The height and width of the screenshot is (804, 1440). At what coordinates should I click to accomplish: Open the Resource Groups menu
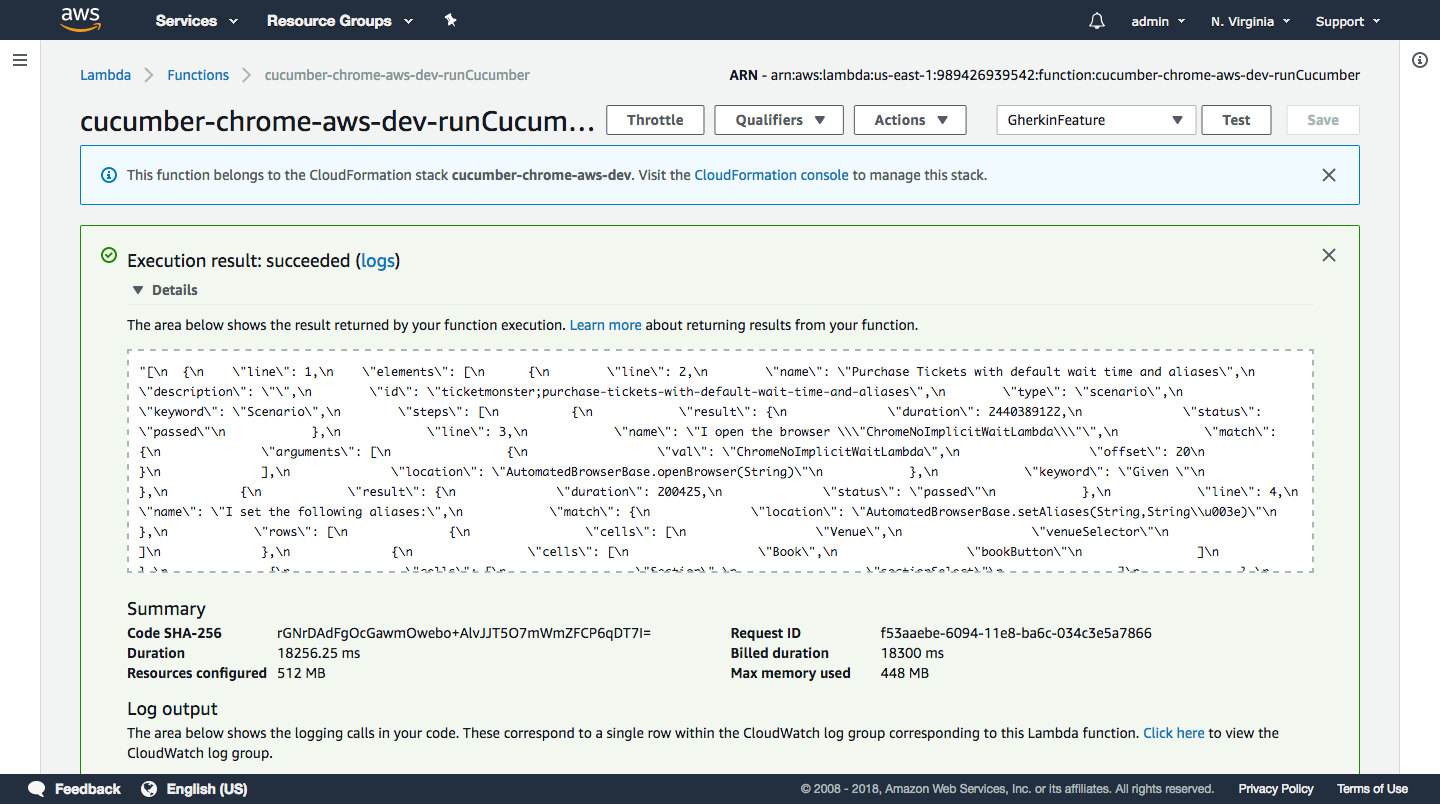339,21
